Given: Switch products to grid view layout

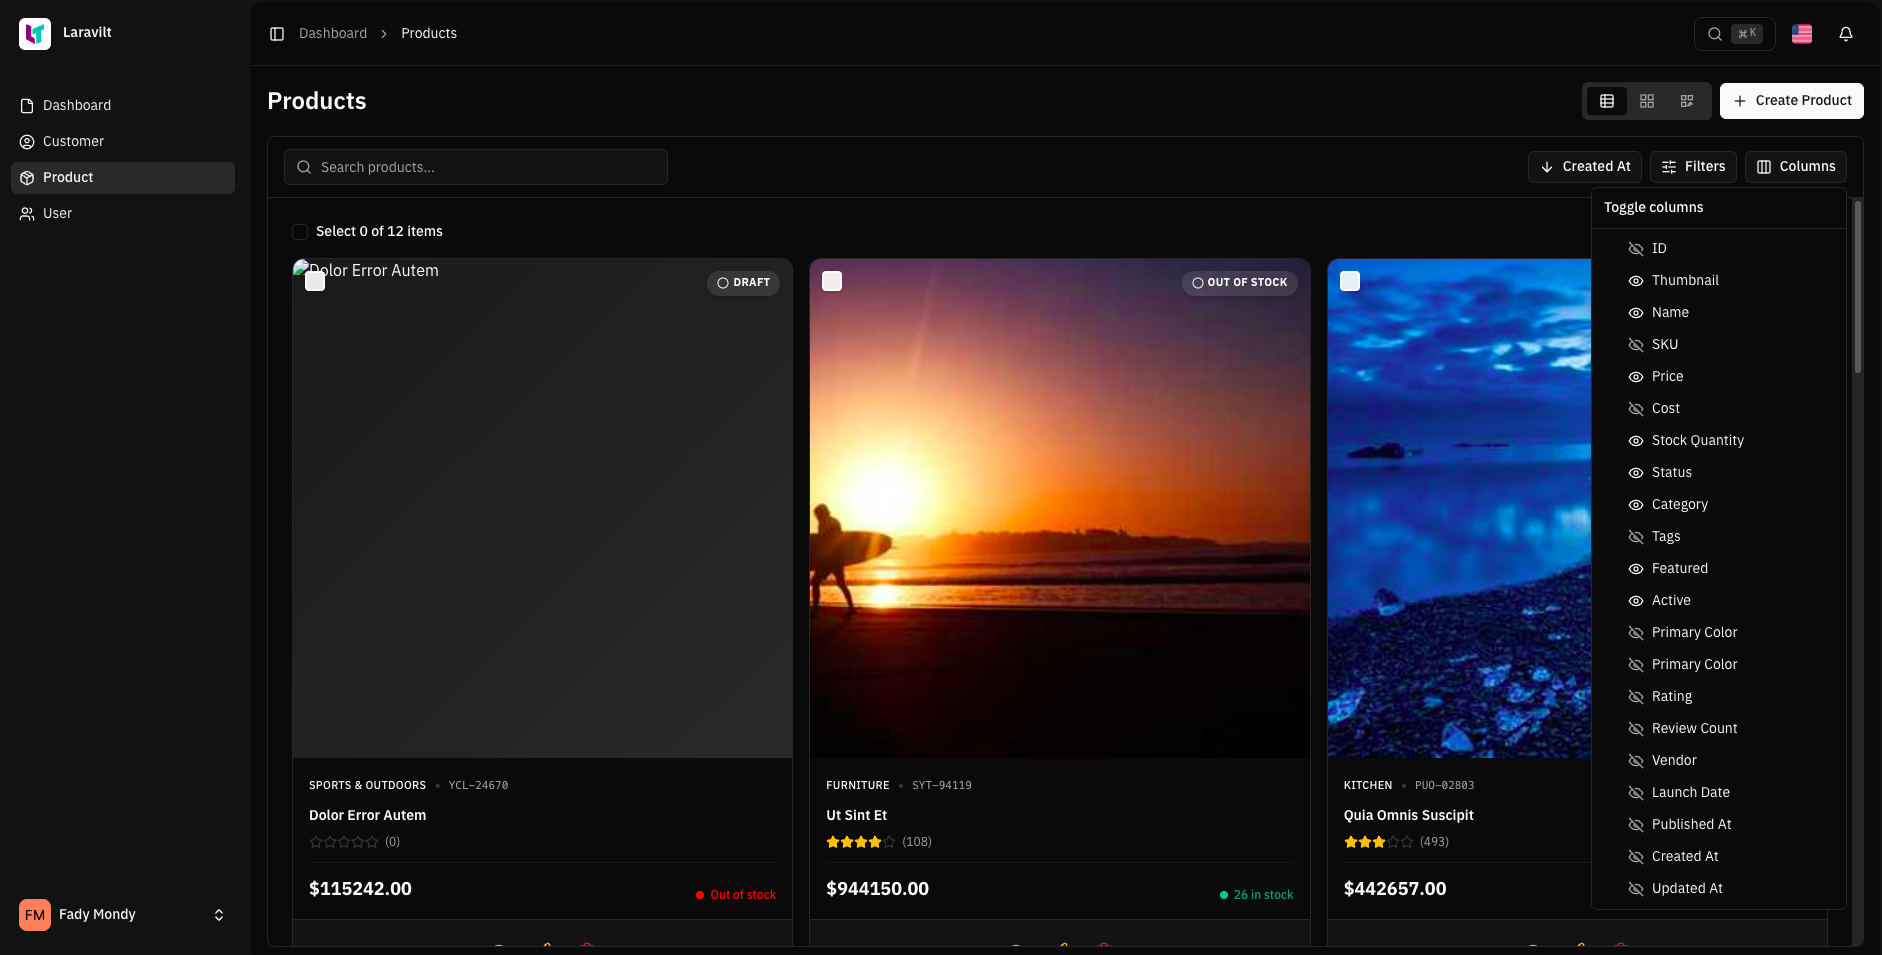Looking at the screenshot, I should pos(1647,101).
